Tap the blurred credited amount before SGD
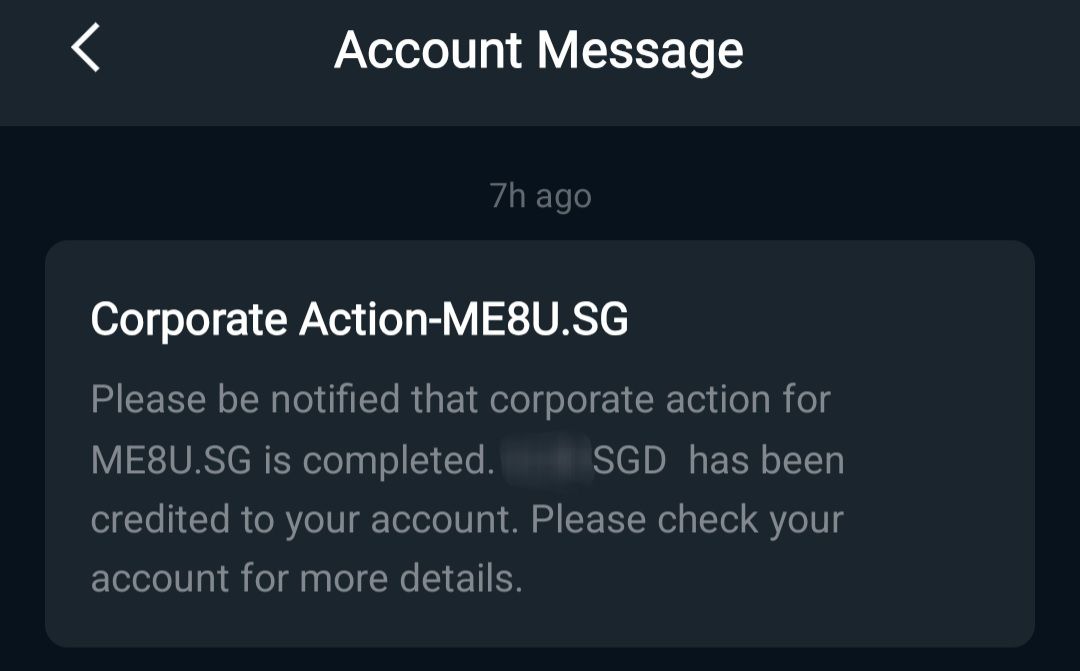The height and width of the screenshot is (671, 1080). tap(546, 461)
